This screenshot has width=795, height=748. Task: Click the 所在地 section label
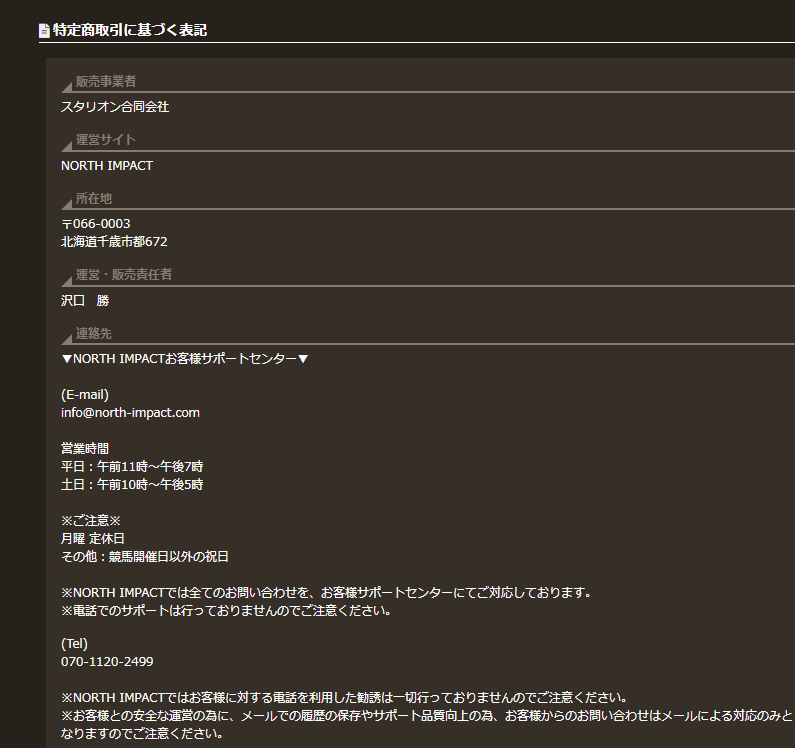pyautogui.click(x=94, y=198)
